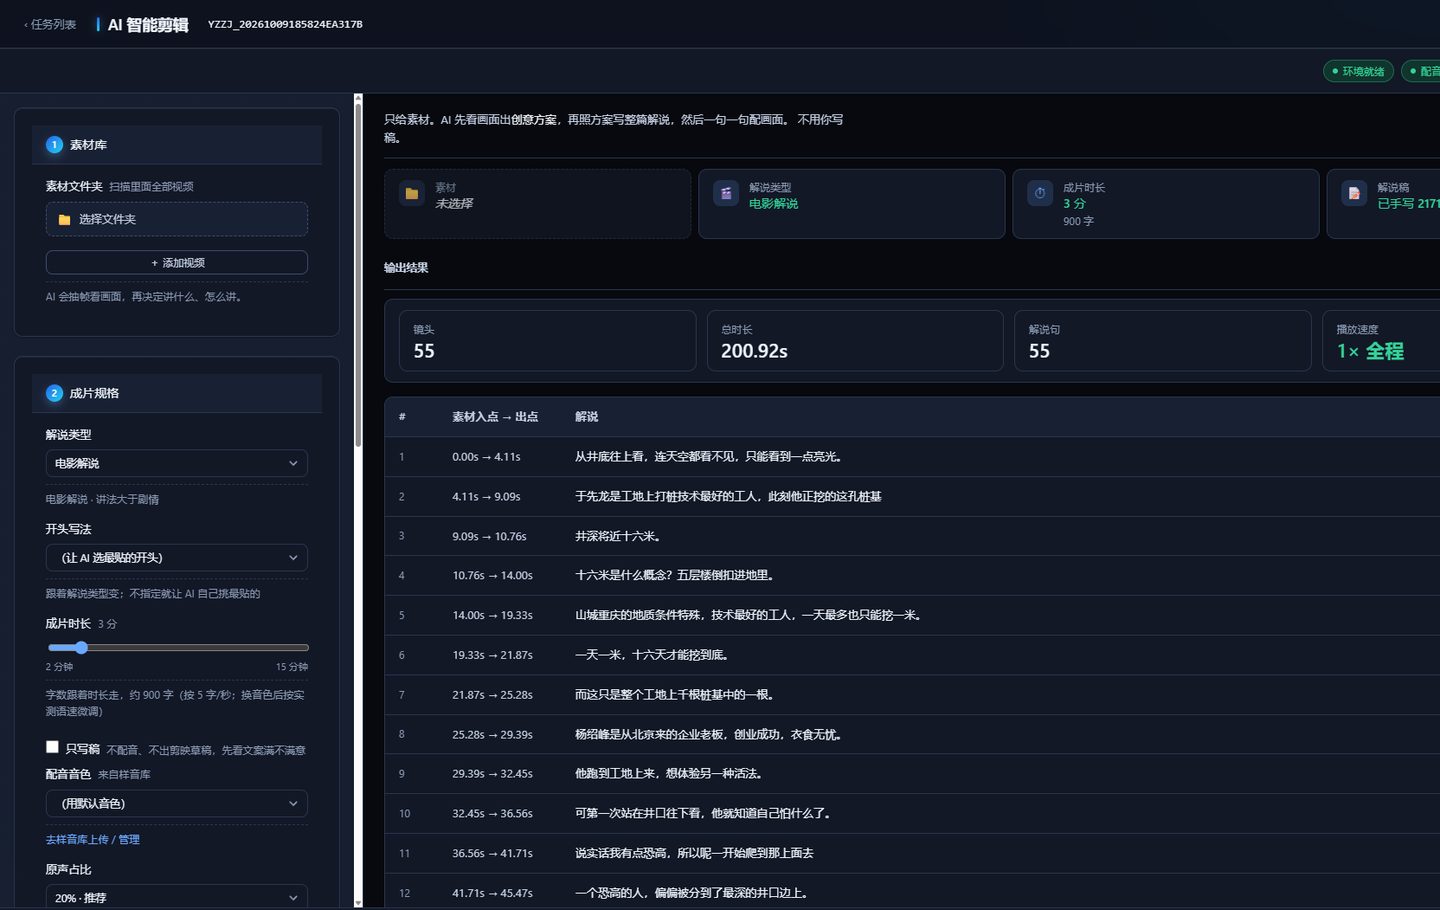The width and height of the screenshot is (1440, 910).
Task: Click the scrollbar down arrow of left panel
Action: (x=358, y=903)
